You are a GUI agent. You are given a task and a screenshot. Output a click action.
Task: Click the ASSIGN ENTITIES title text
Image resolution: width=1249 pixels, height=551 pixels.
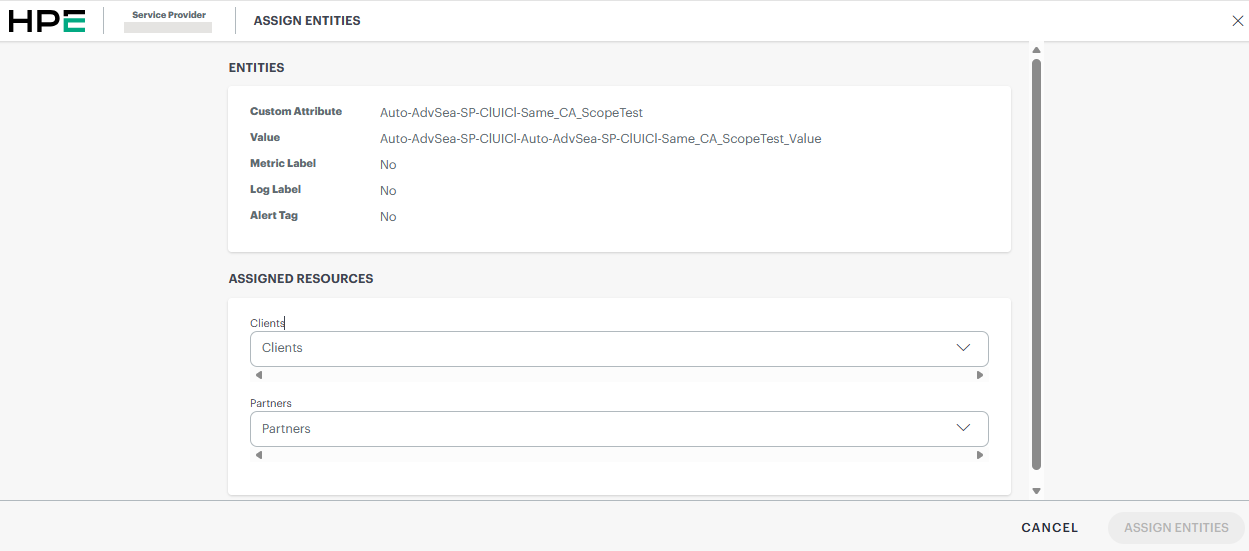[x=307, y=21]
